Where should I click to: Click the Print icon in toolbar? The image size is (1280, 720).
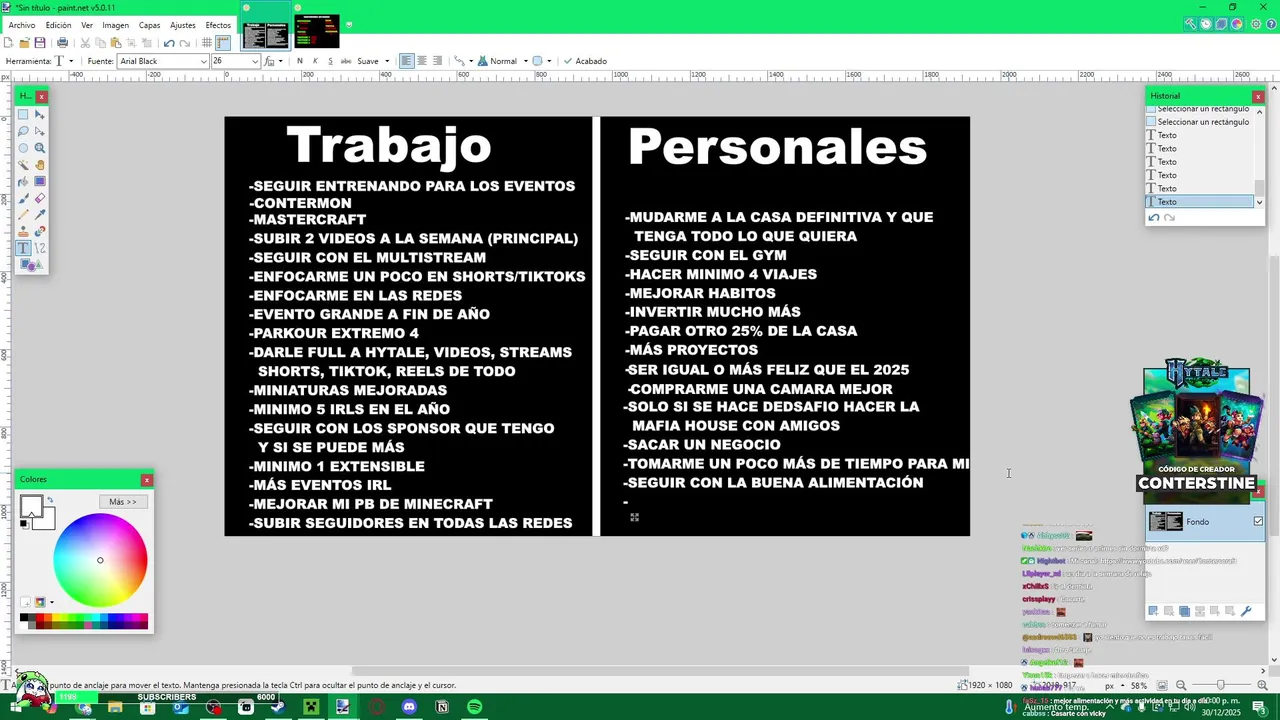point(62,43)
